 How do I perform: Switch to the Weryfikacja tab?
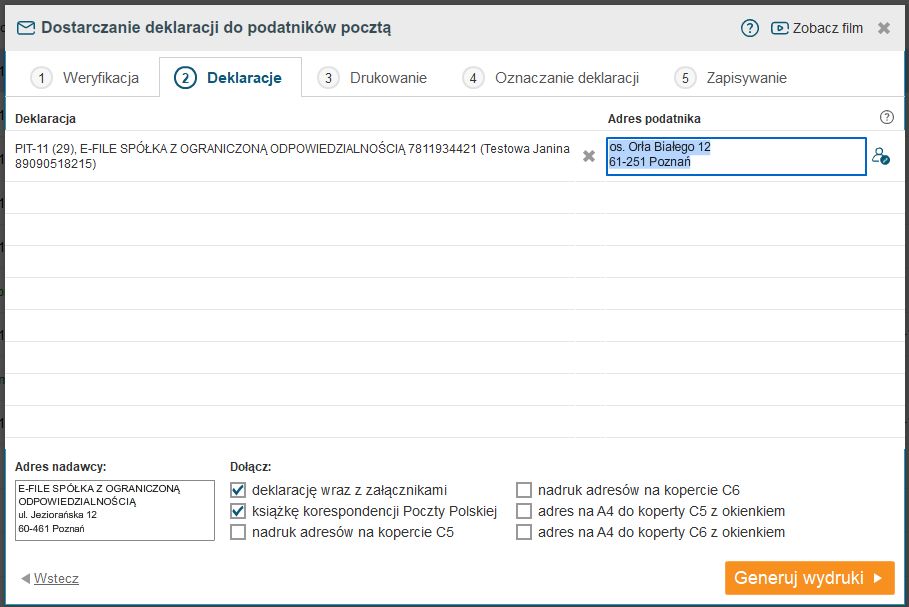84,78
